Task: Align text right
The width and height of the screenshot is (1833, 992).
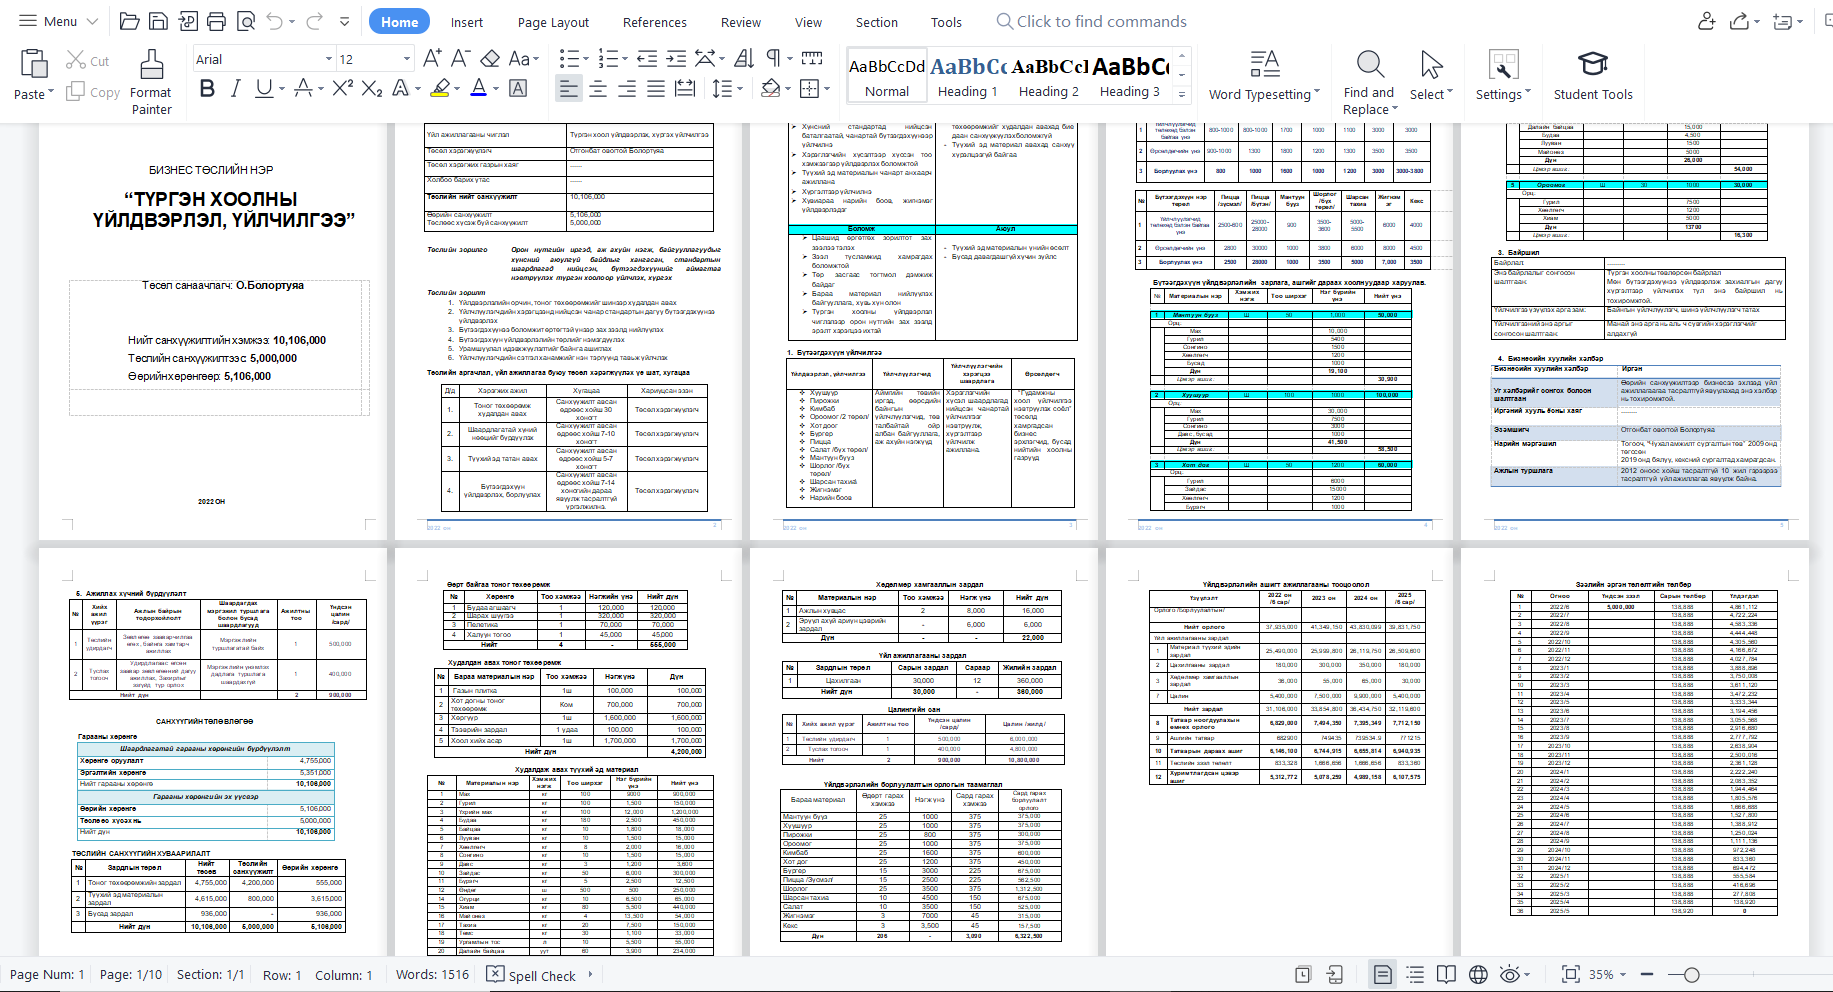Action: [x=627, y=89]
